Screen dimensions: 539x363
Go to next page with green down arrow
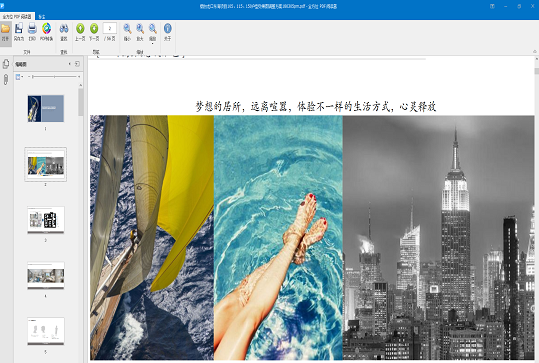(x=94, y=32)
